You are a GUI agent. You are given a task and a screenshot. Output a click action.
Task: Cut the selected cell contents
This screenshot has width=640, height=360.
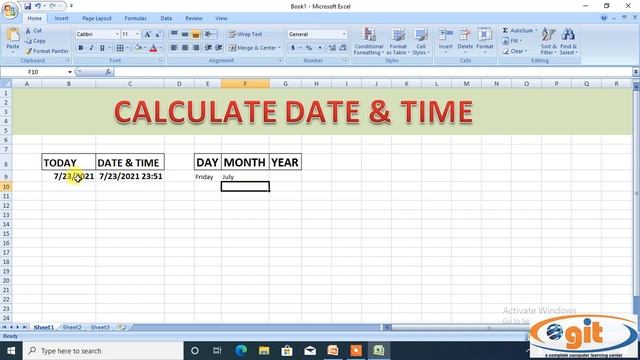33,31
